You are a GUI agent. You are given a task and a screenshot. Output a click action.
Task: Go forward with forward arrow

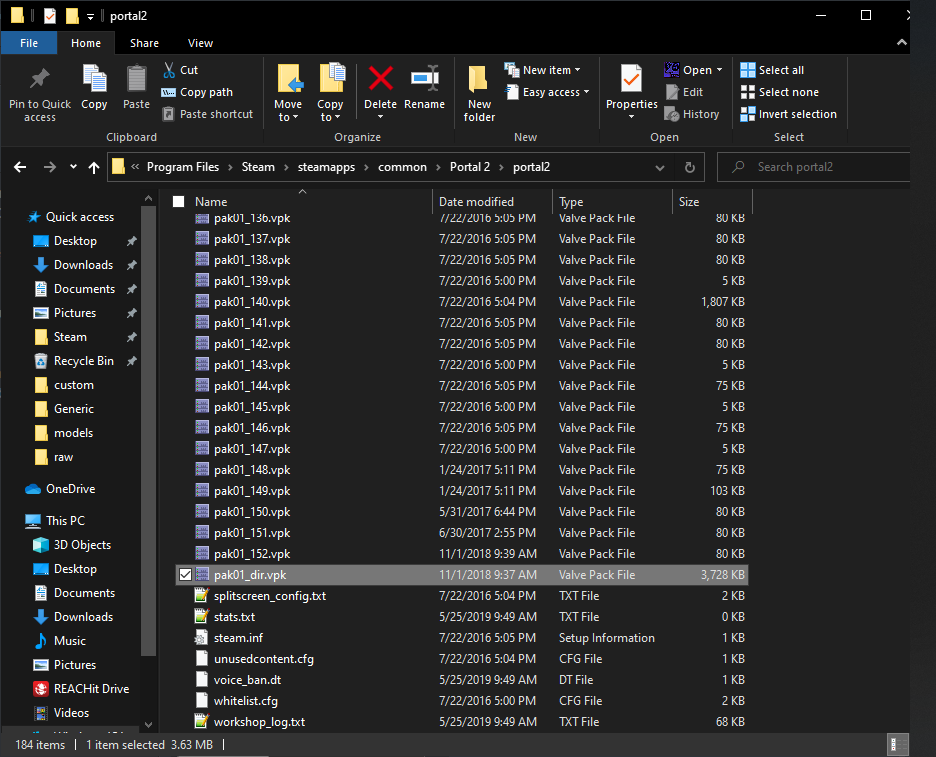click(x=50, y=167)
